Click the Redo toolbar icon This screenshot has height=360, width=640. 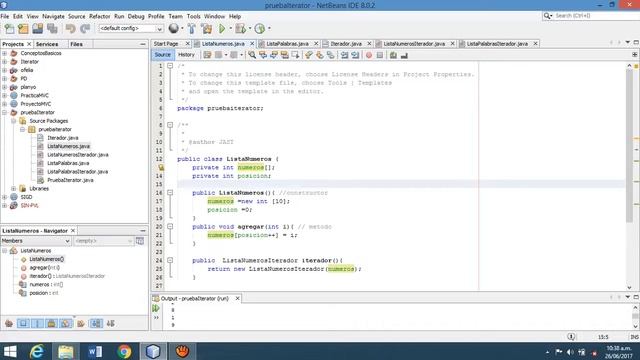(x=85, y=29)
